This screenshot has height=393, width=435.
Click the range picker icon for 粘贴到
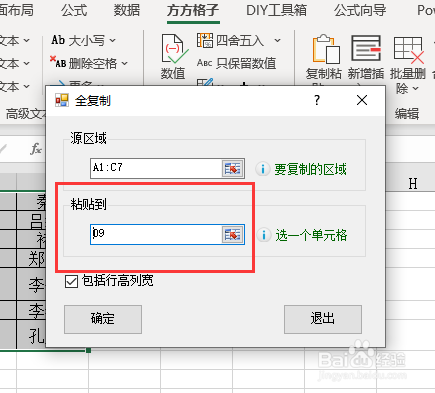click(x=233, y=234)
